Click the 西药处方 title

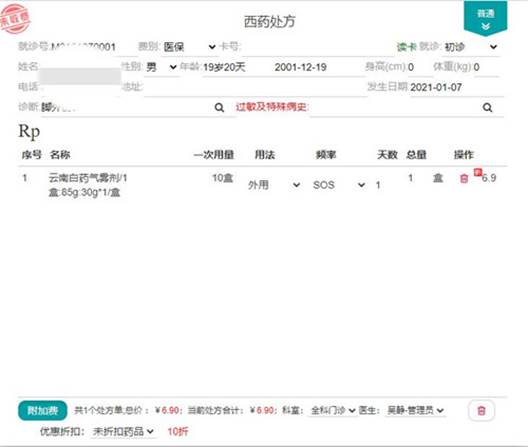pos(269,22)
